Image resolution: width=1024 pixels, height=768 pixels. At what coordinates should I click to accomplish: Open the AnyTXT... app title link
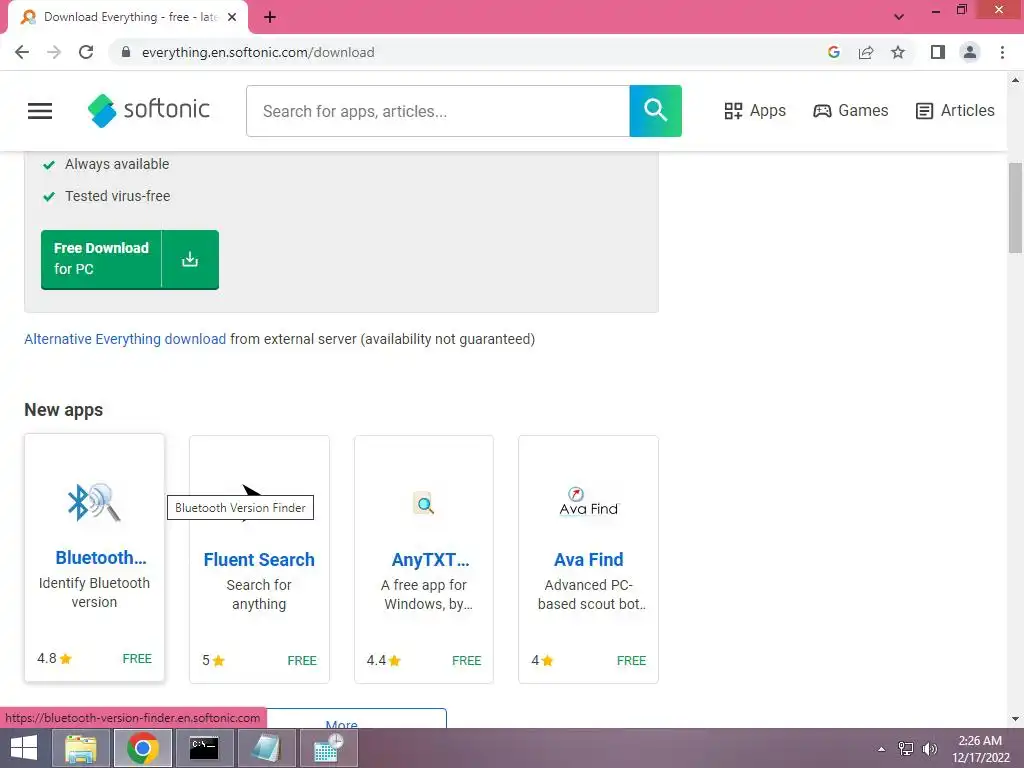tap(430, 560)
